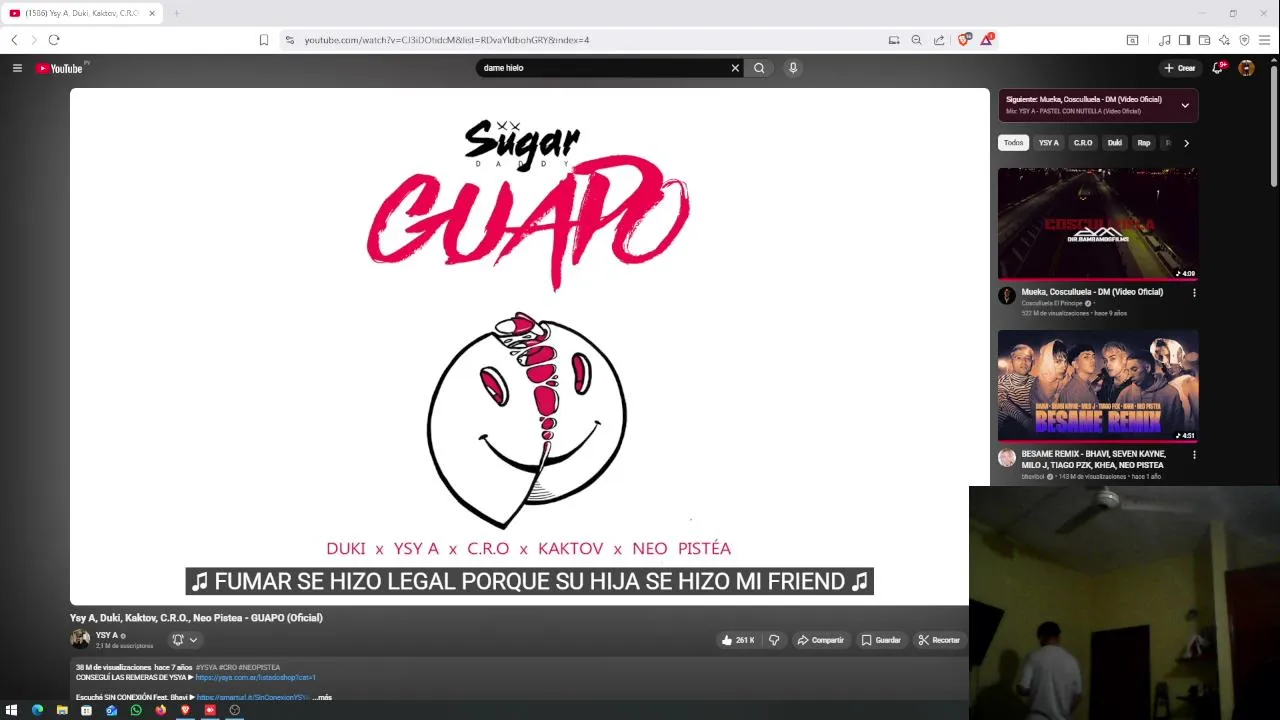Collapse the playlist panel chevron
1280x720 pixels.
(x=1185, y=105)
